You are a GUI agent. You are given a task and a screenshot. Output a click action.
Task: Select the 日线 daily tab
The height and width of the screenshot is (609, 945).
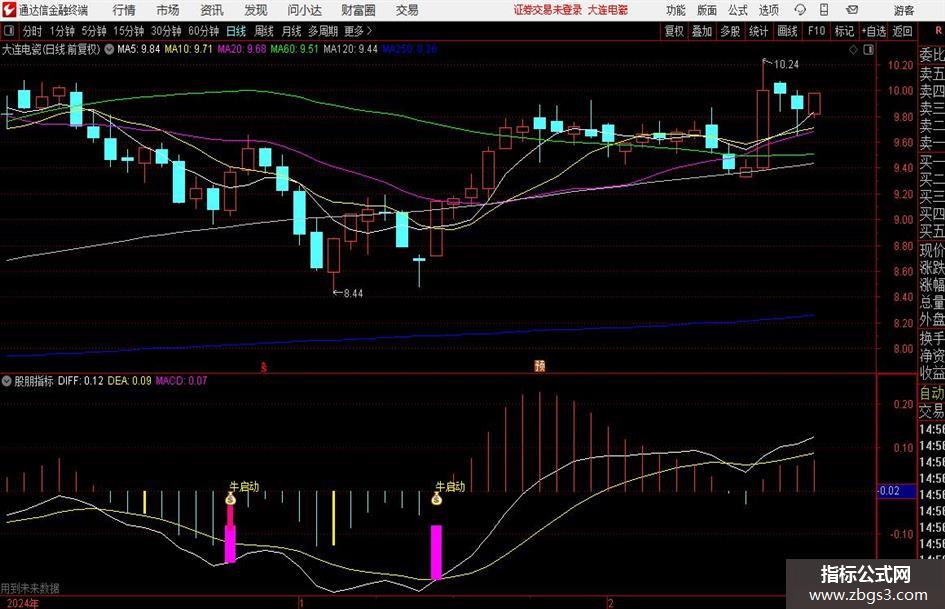pyautogui.click(x=236, y=31)
